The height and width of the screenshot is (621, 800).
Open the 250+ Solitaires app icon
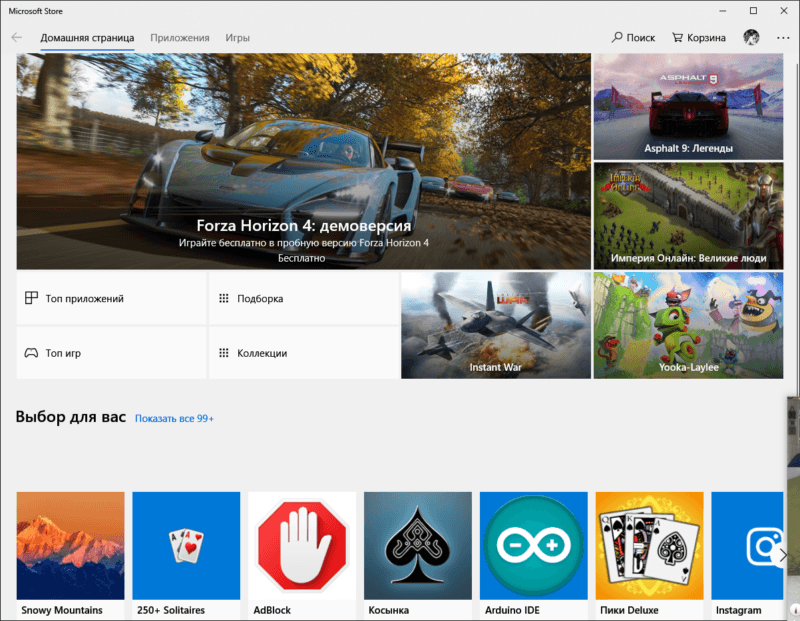pos(186,545)
